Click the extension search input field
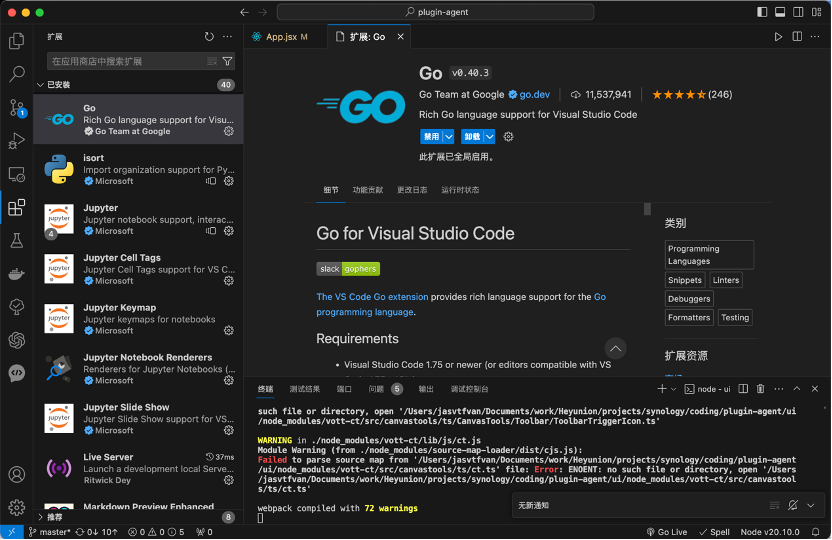 coord(128,62)
